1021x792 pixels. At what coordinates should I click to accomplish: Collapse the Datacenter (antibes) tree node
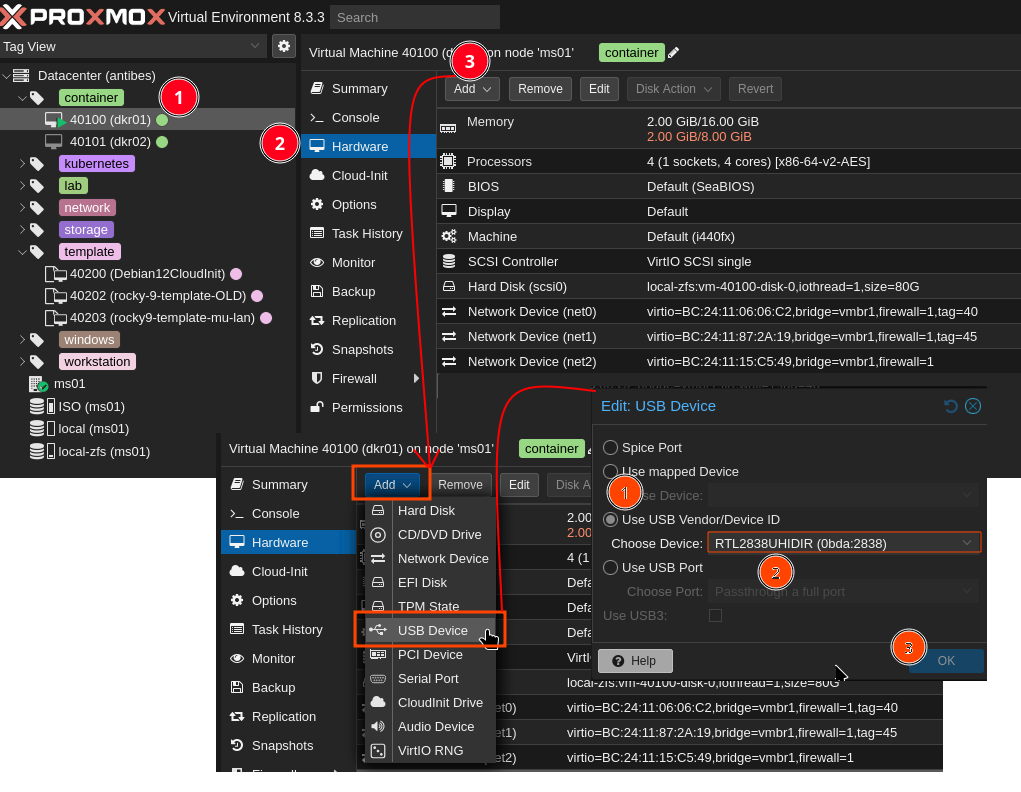point(6,76)
